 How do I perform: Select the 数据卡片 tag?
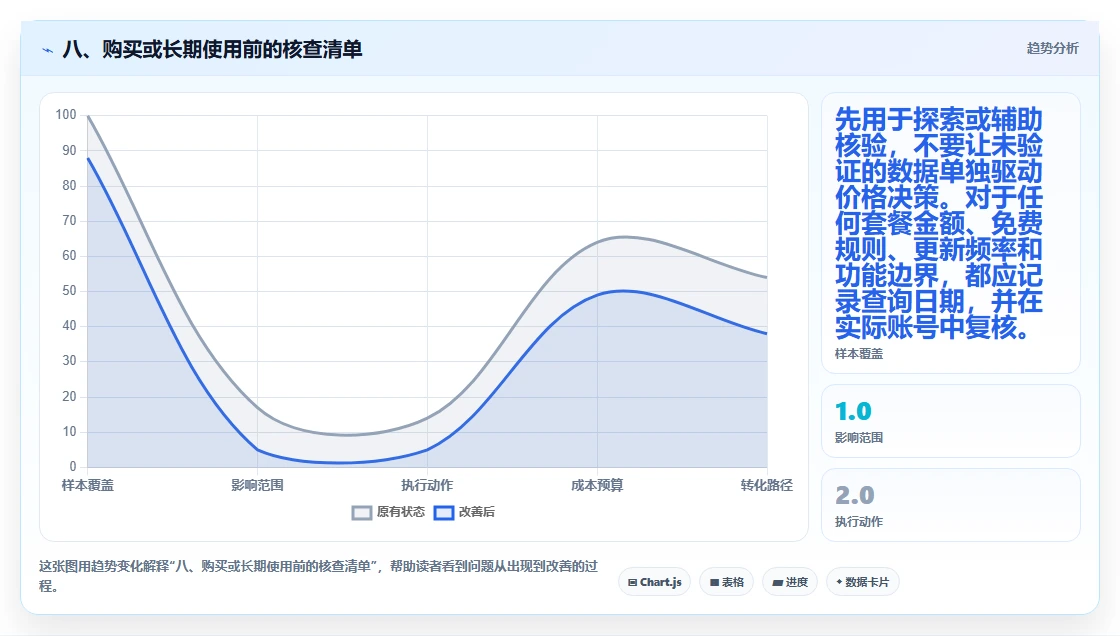pyautogui.click(x=863, y=582)
